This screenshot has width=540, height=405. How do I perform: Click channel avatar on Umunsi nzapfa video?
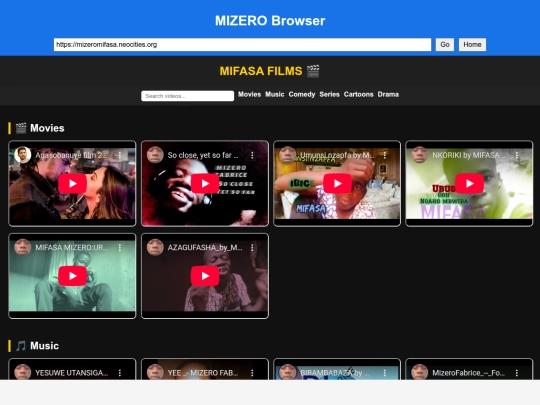(288, 155)
